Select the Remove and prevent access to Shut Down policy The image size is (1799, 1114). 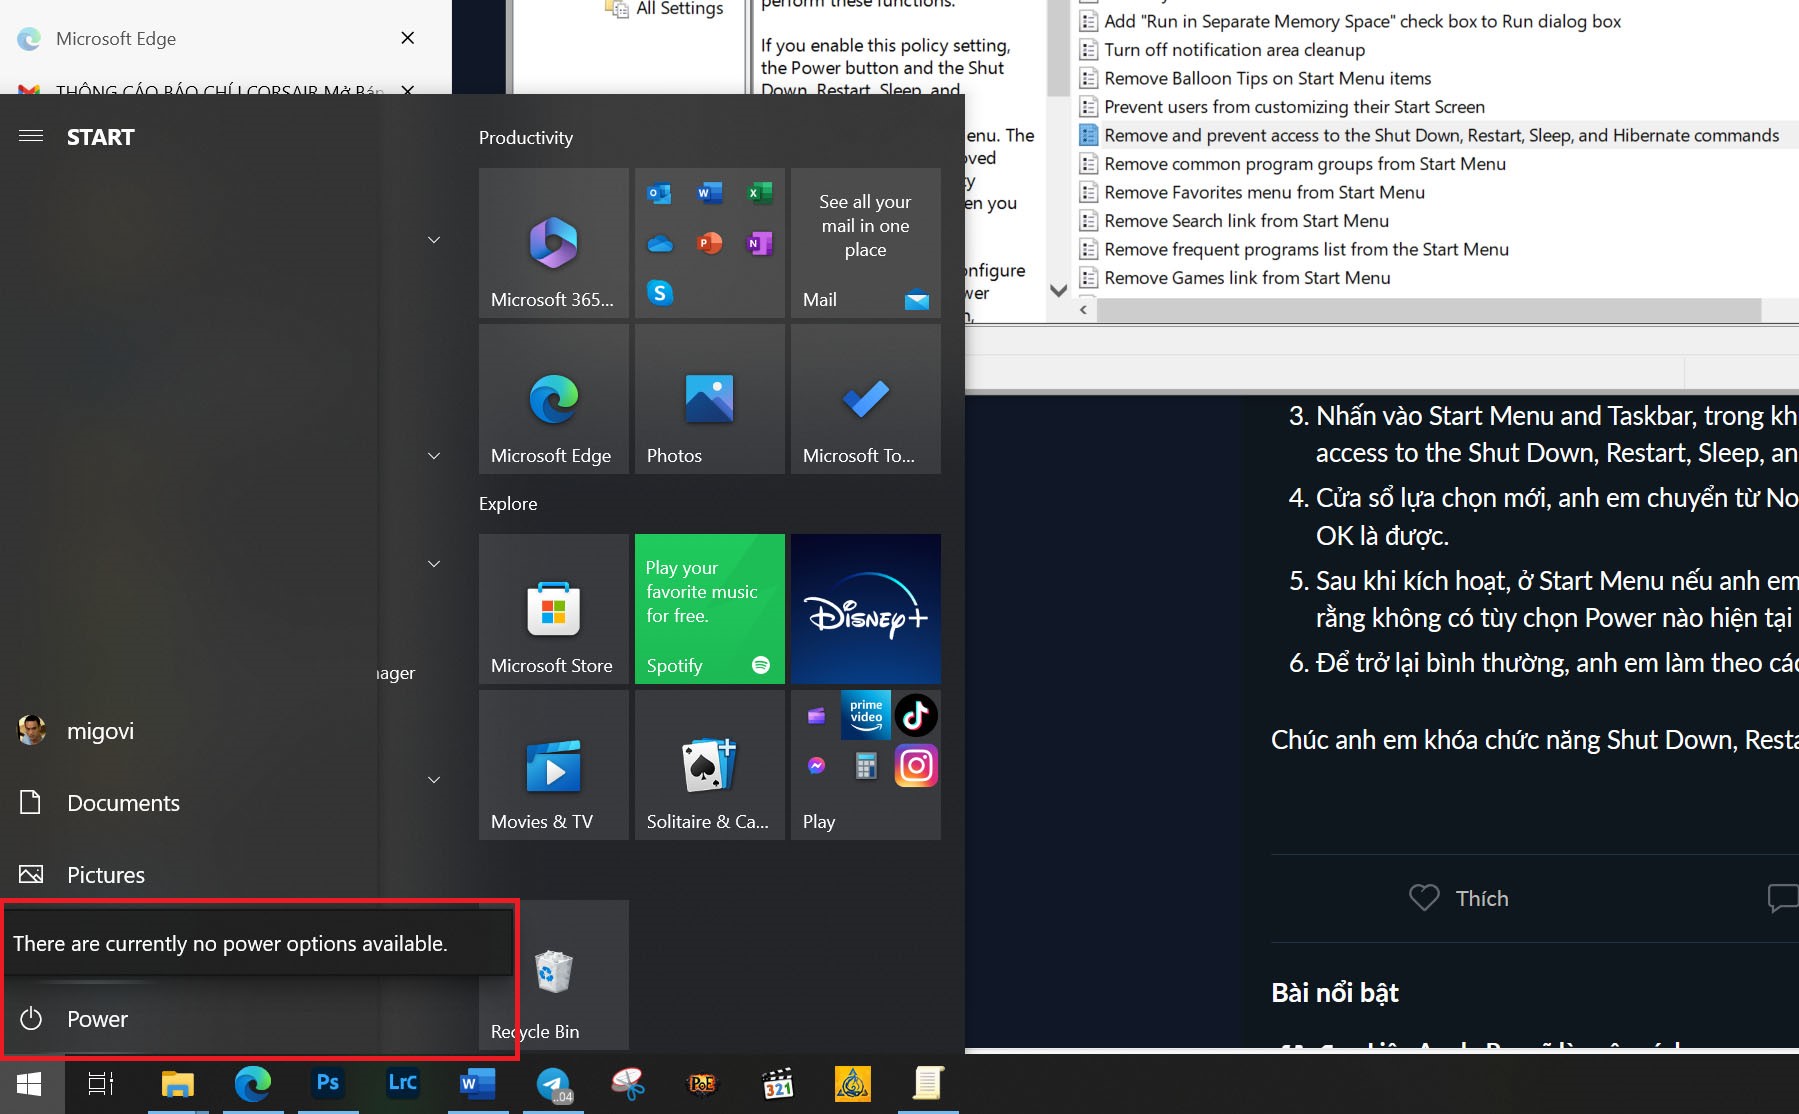pos(1441,135)
